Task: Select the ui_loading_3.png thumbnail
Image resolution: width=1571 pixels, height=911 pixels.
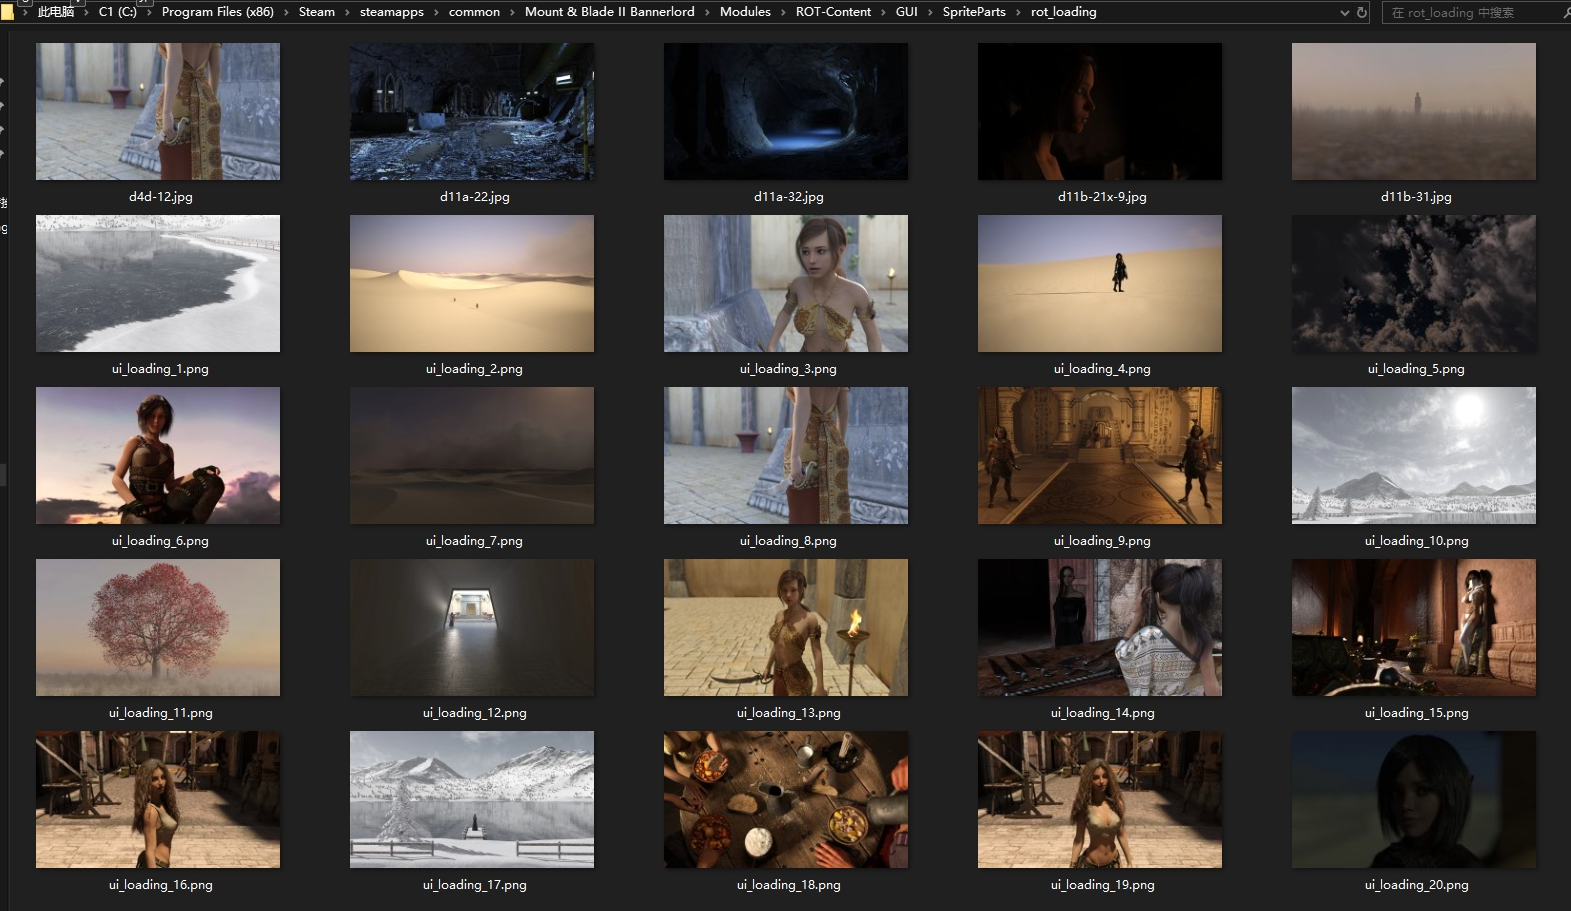Action: (786, 283)
